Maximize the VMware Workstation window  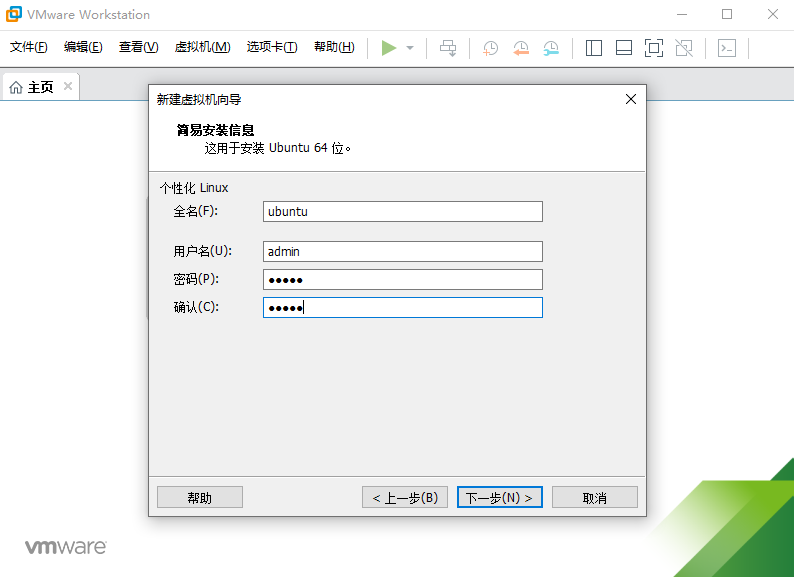coord(727,14)
